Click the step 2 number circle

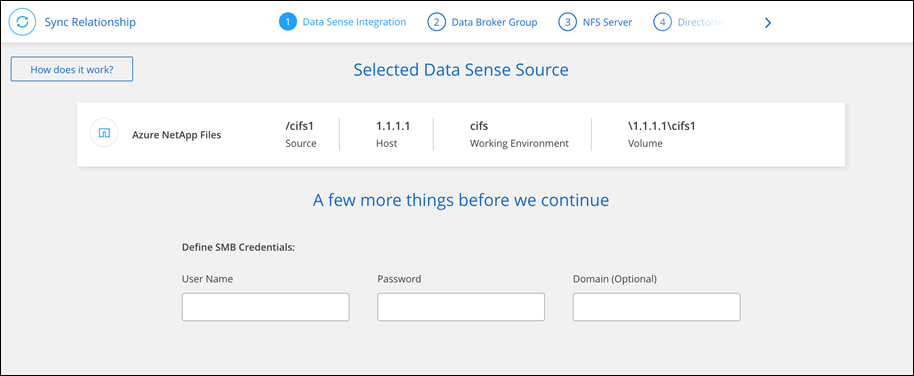[x=436, y=22]
